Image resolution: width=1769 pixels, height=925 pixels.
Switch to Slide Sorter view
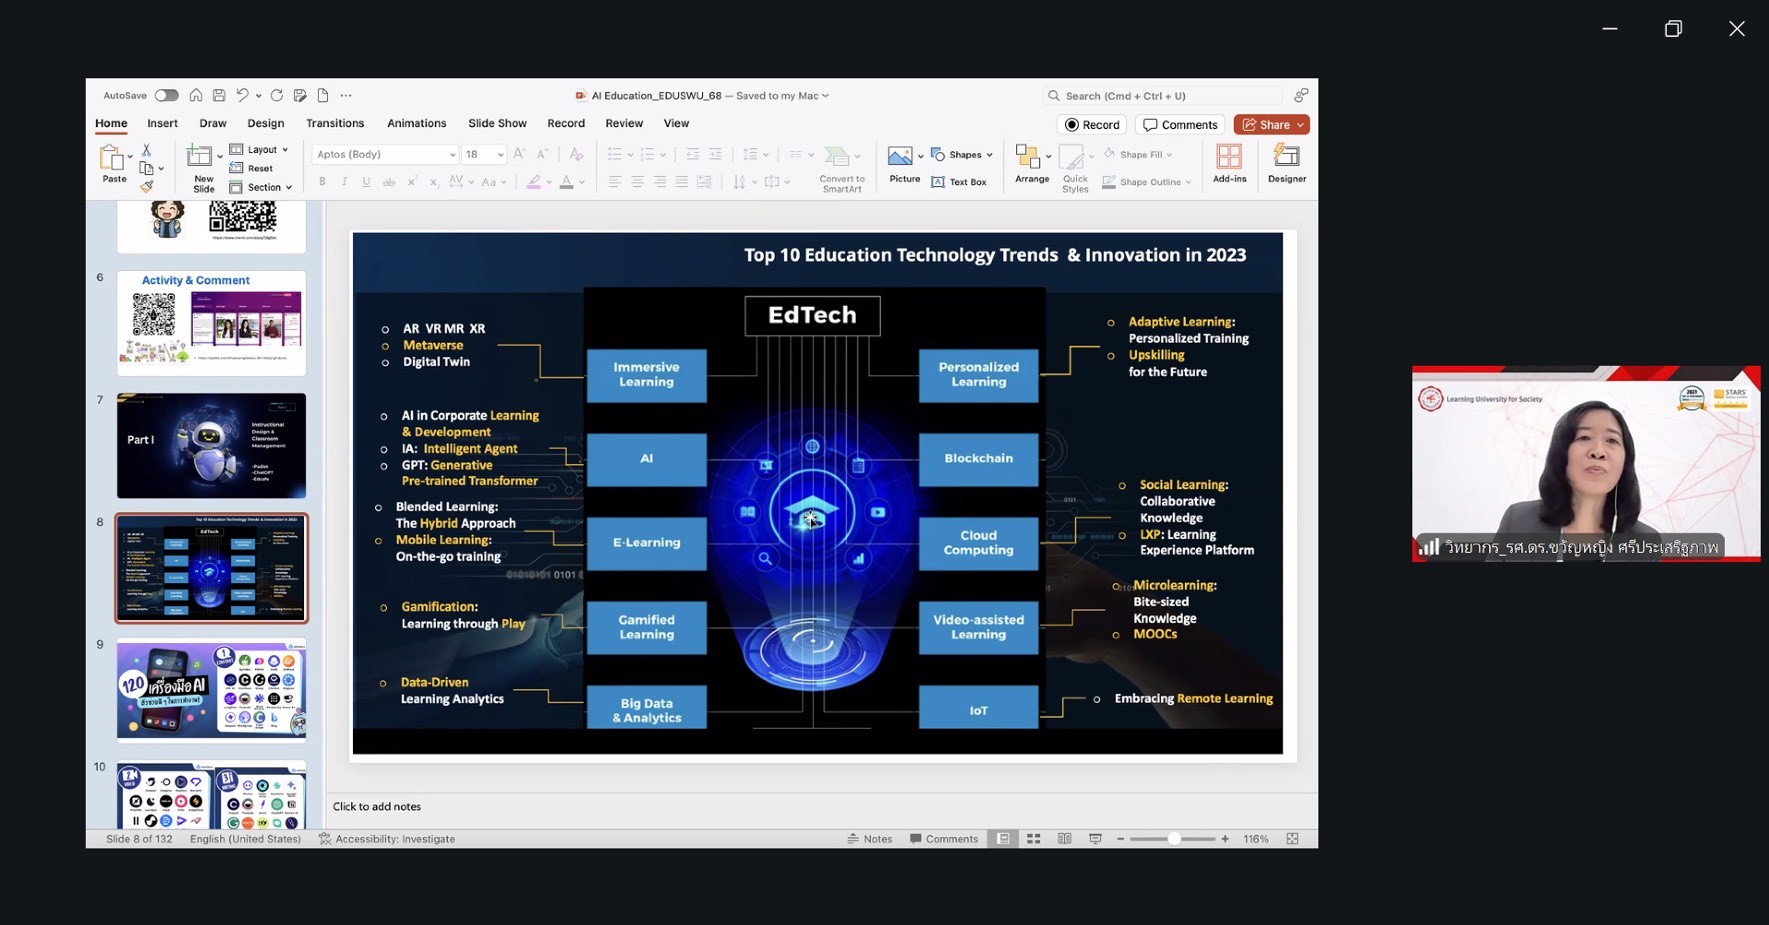click(1034, 839)
